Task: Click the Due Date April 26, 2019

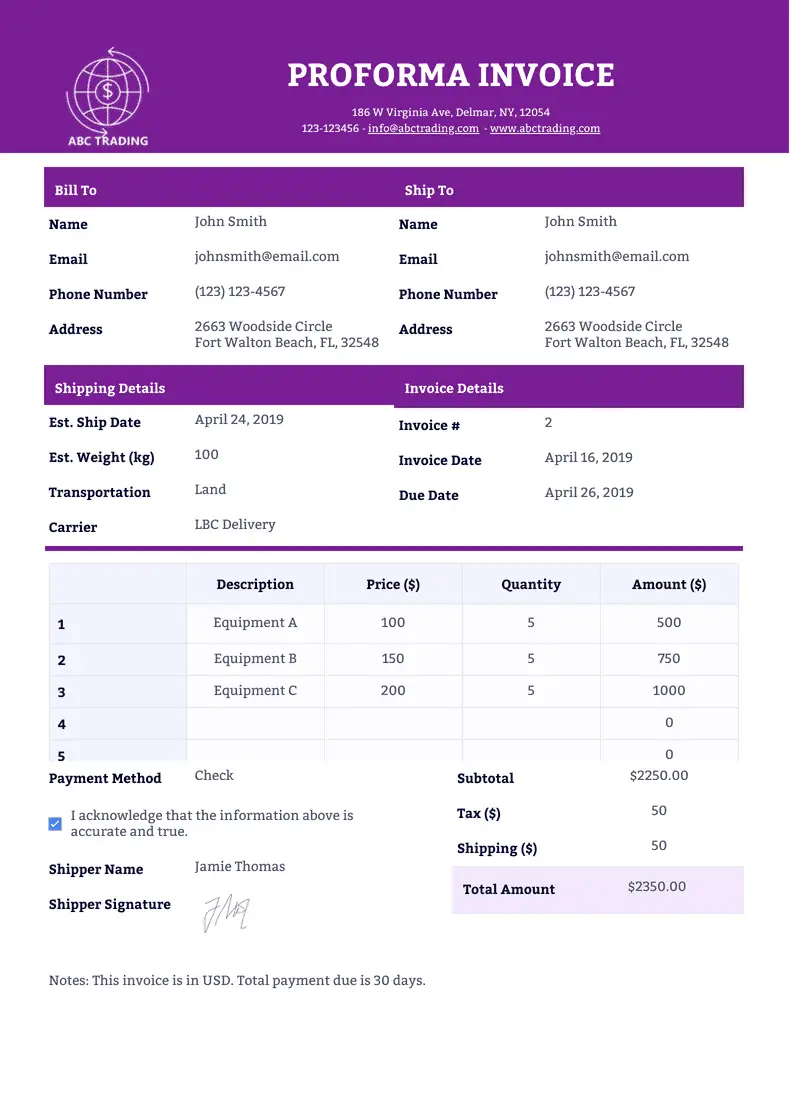Action: (x=589, y=493)
